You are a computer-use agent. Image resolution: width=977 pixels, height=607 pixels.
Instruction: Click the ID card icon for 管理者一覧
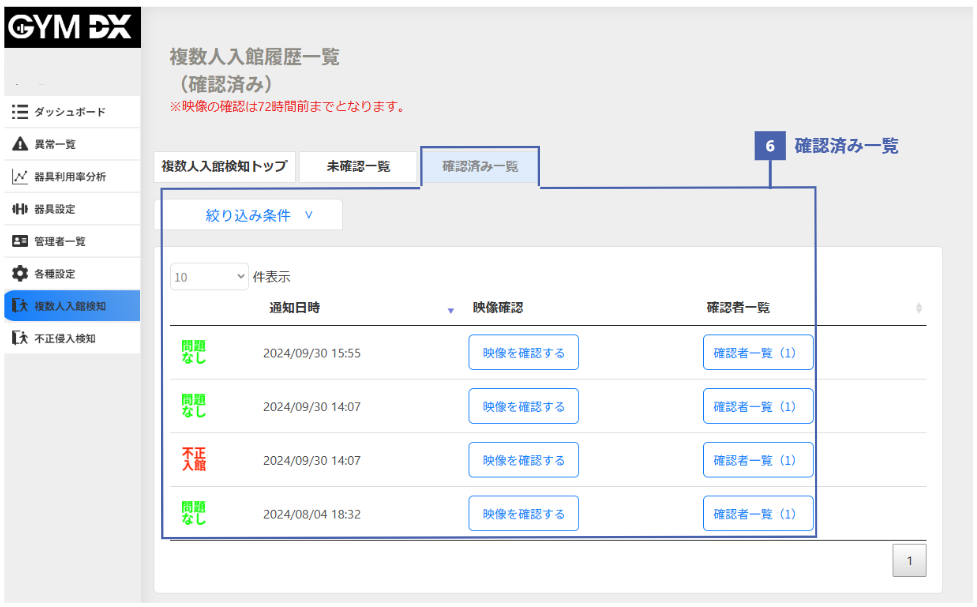pyautogui.click(x=20, y=241)
